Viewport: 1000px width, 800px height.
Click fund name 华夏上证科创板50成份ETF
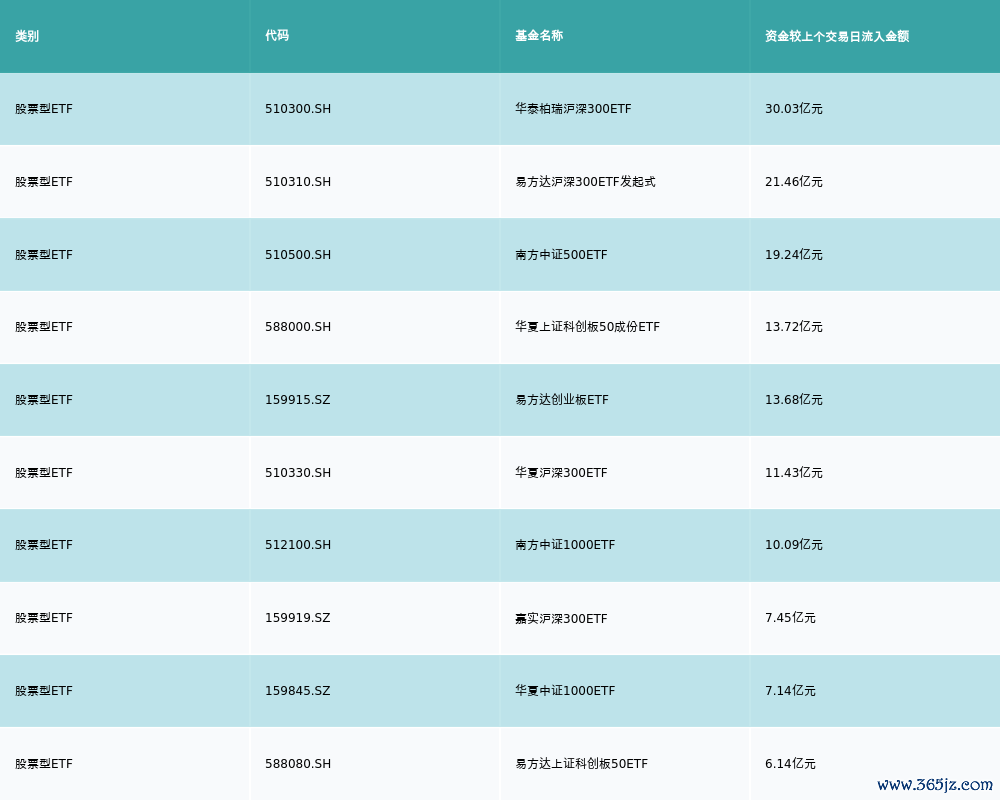tap(587, 327)
